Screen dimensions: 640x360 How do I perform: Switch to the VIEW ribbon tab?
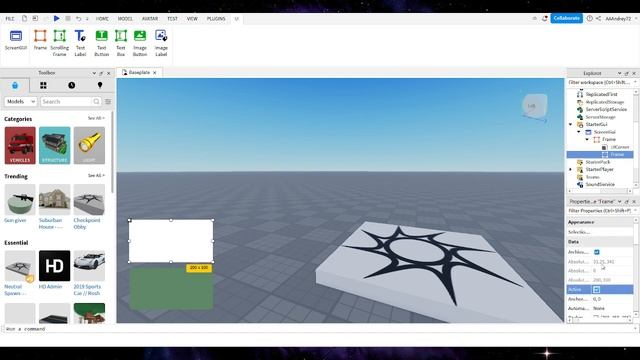192,19
